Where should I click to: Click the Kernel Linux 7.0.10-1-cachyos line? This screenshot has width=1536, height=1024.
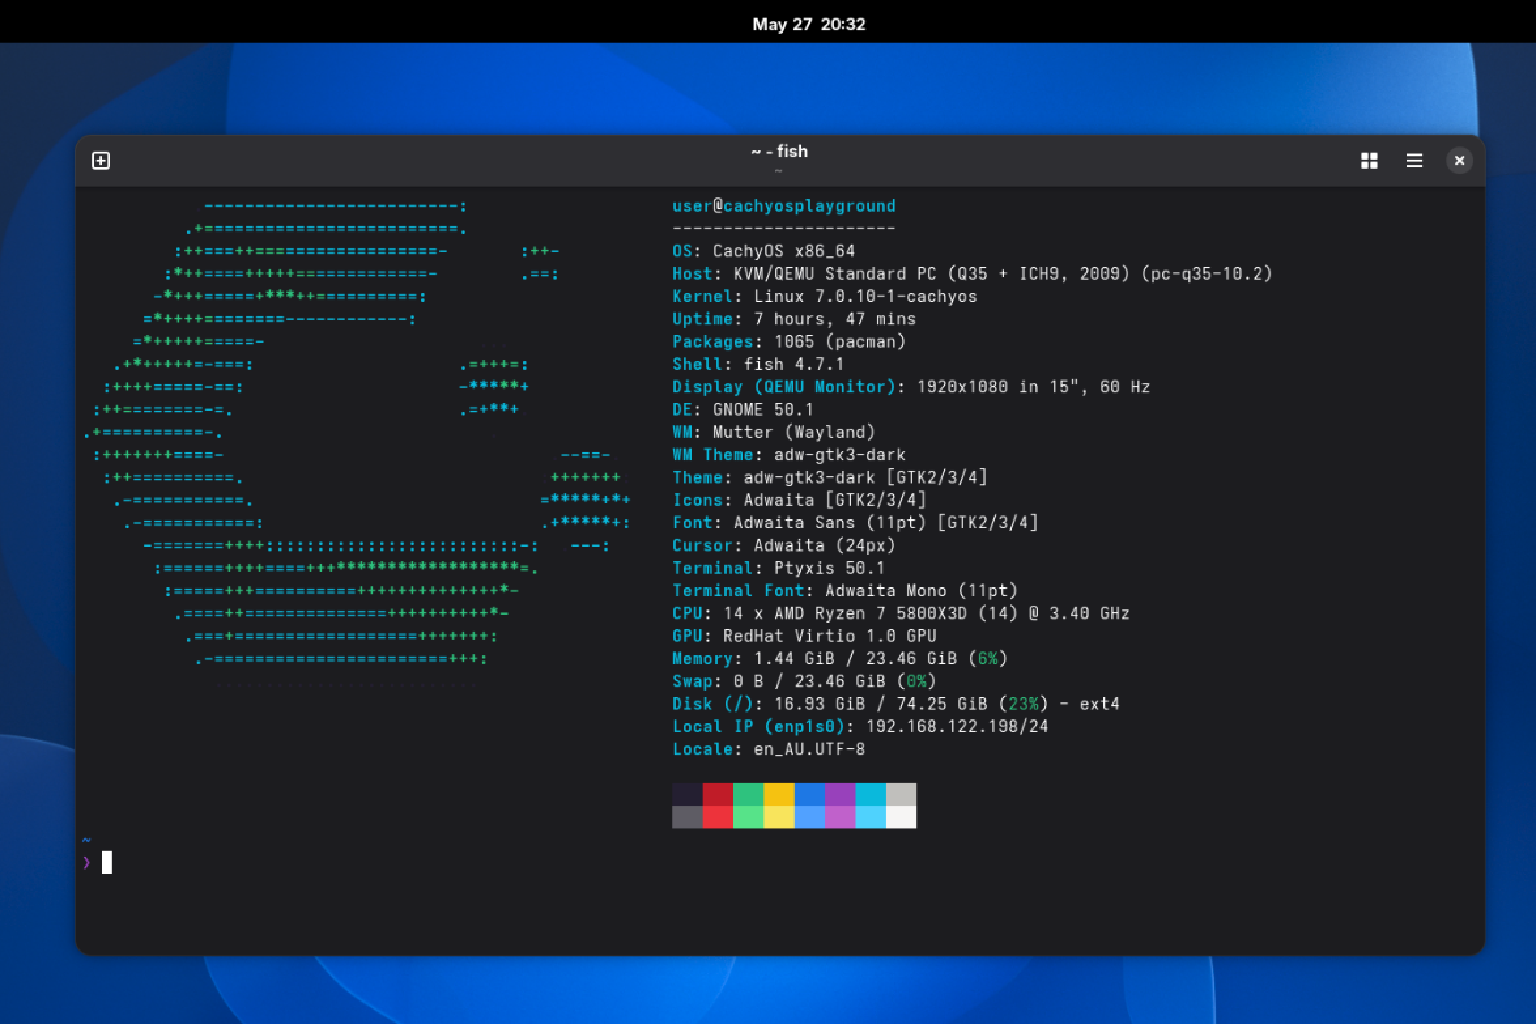(x=825, y=297)
